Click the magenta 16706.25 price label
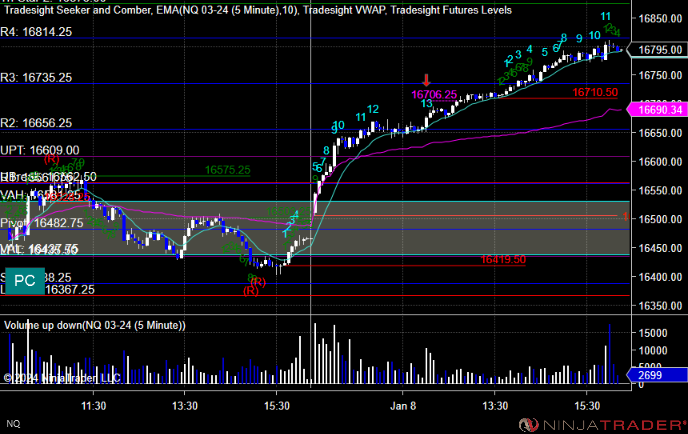The width and height of the screenshot is (688, 434). click(x=434, y=94)
